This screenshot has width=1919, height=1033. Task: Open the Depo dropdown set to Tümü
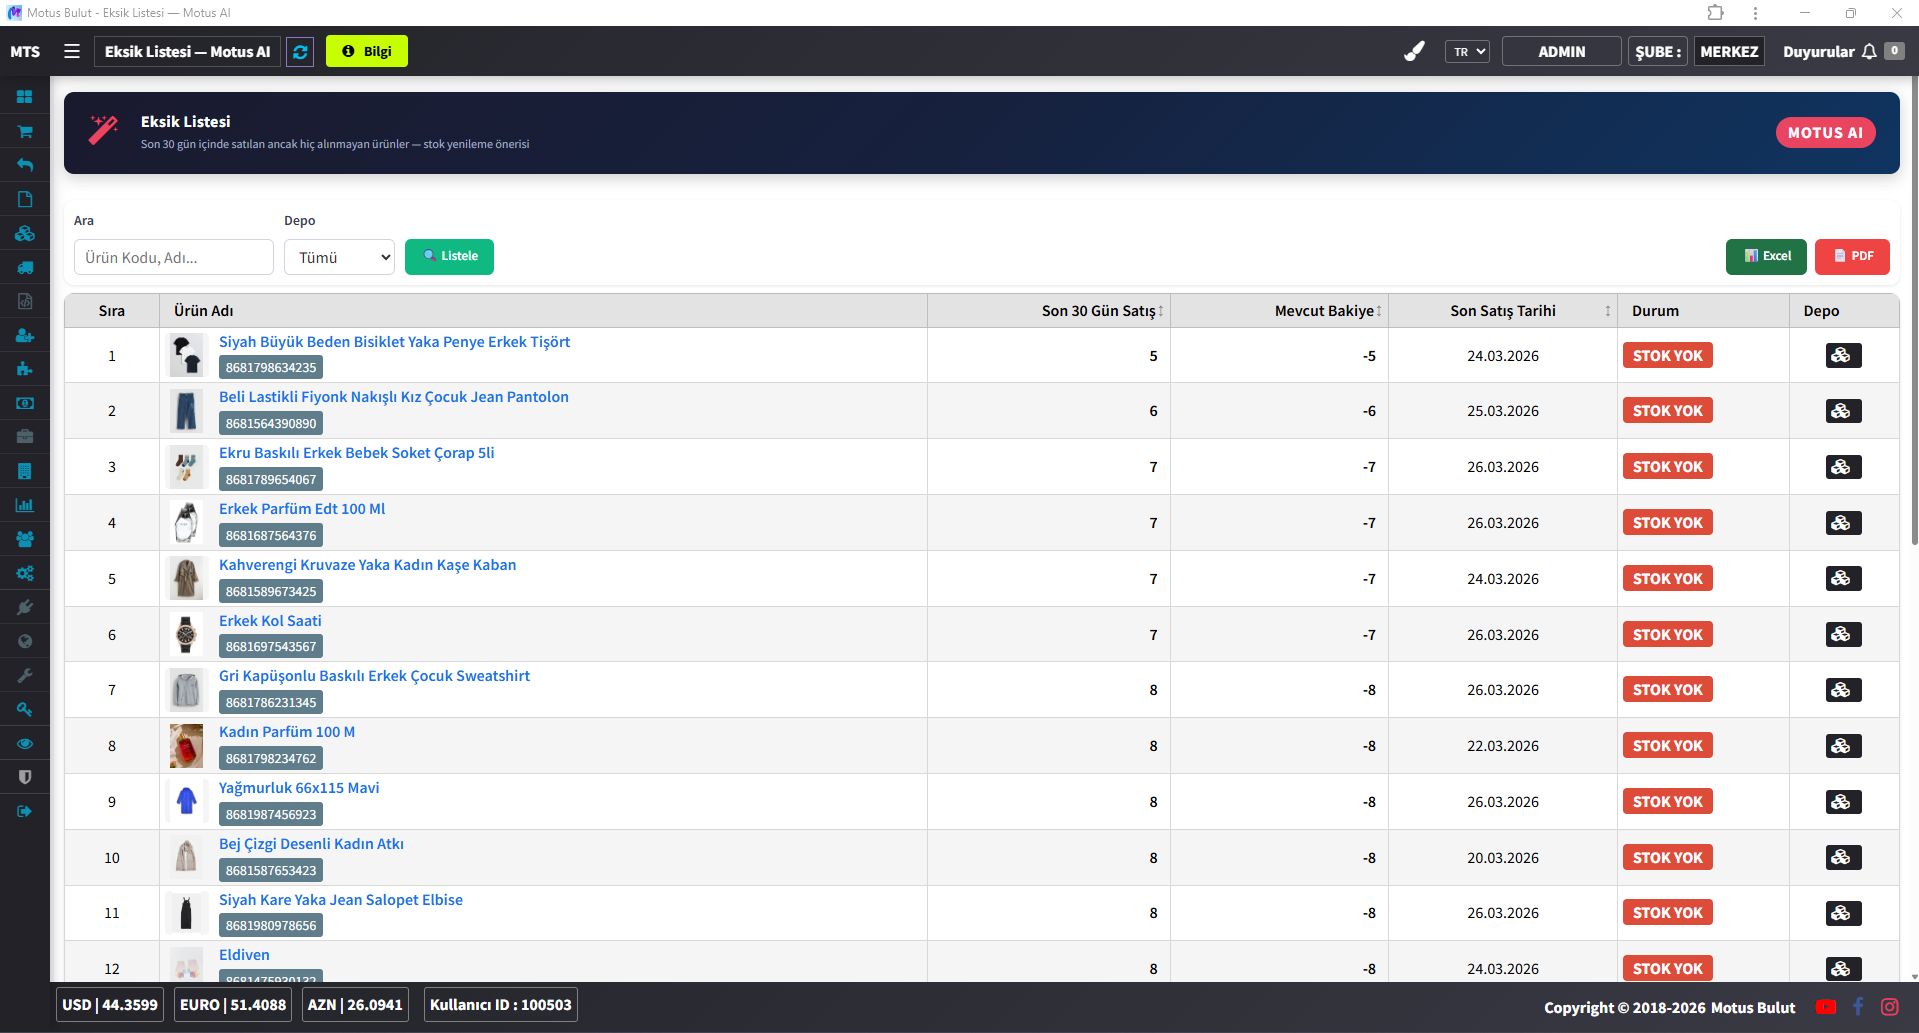point(339,257)
